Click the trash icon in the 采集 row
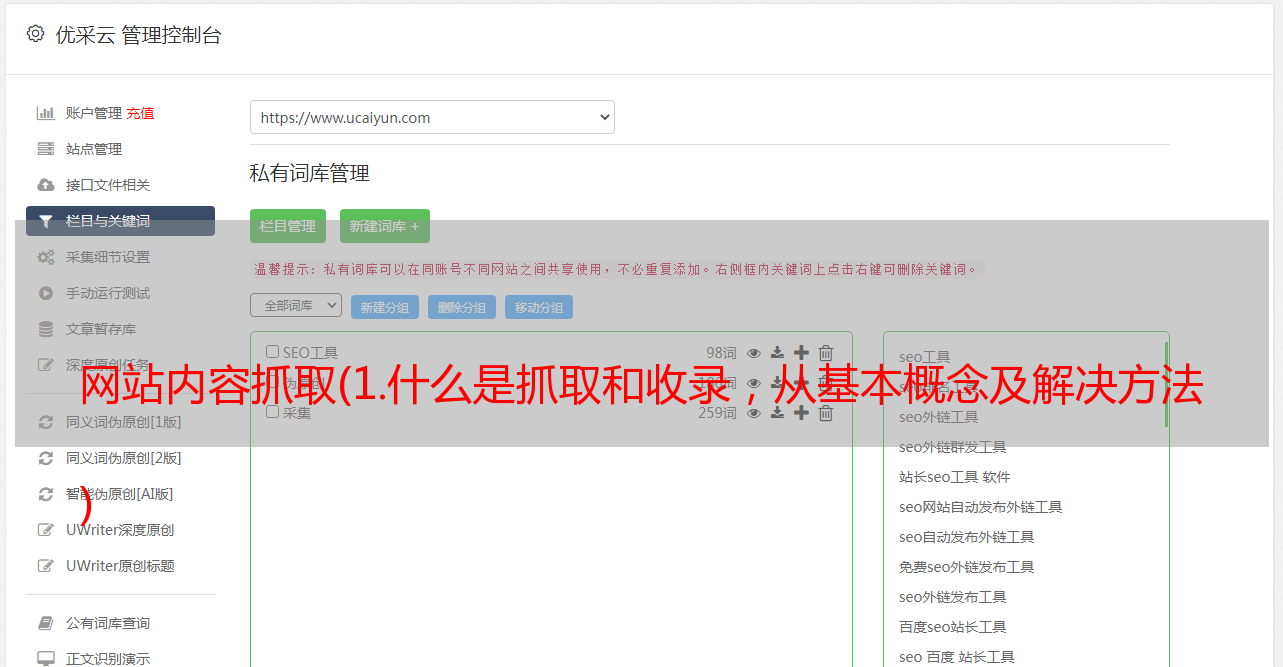The width and height of the screenshot is (1283, 667). click(x=825, y=412)
